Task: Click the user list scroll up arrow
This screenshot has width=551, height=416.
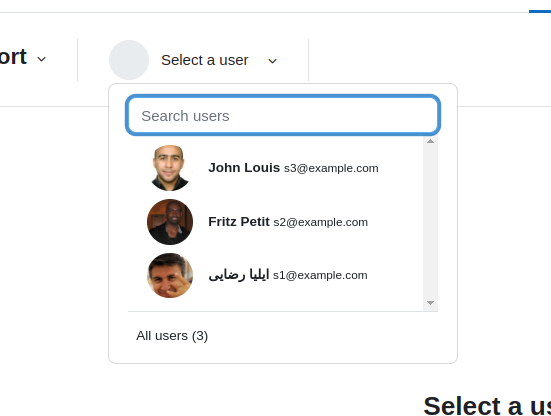Action: click(x=430, y=141)
